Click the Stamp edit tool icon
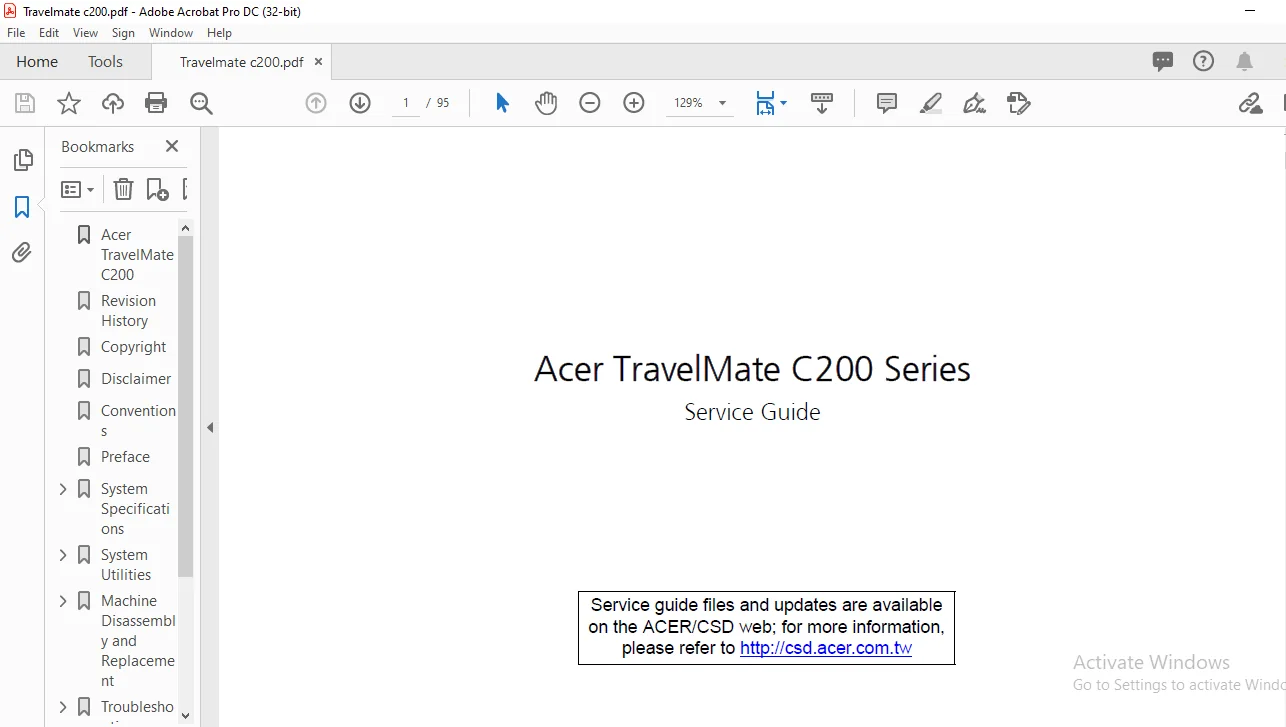The image size is (1286, 727). tap(1018, 103)
